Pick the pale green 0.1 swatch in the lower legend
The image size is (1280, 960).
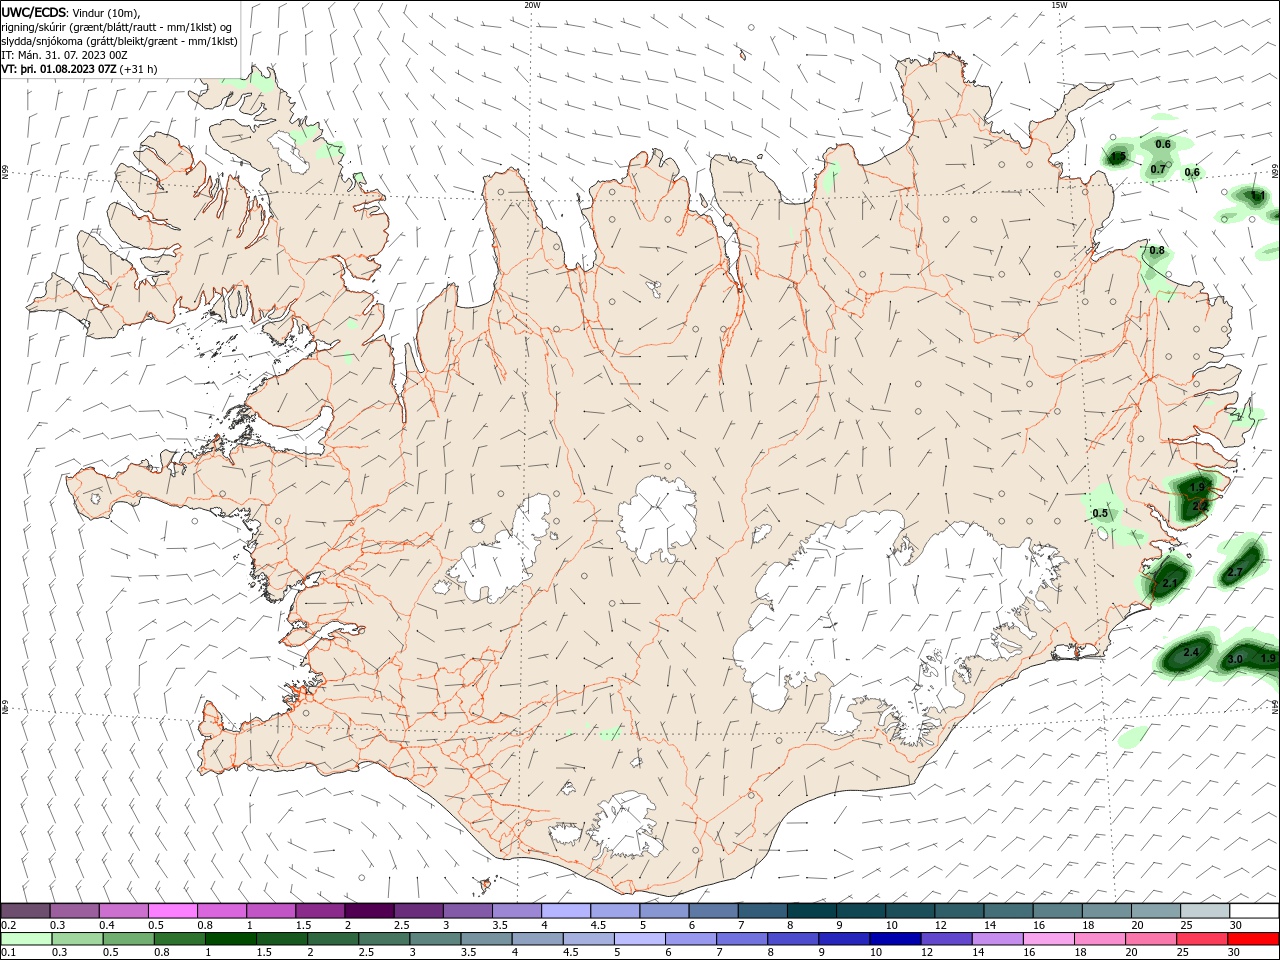(25, 939)
